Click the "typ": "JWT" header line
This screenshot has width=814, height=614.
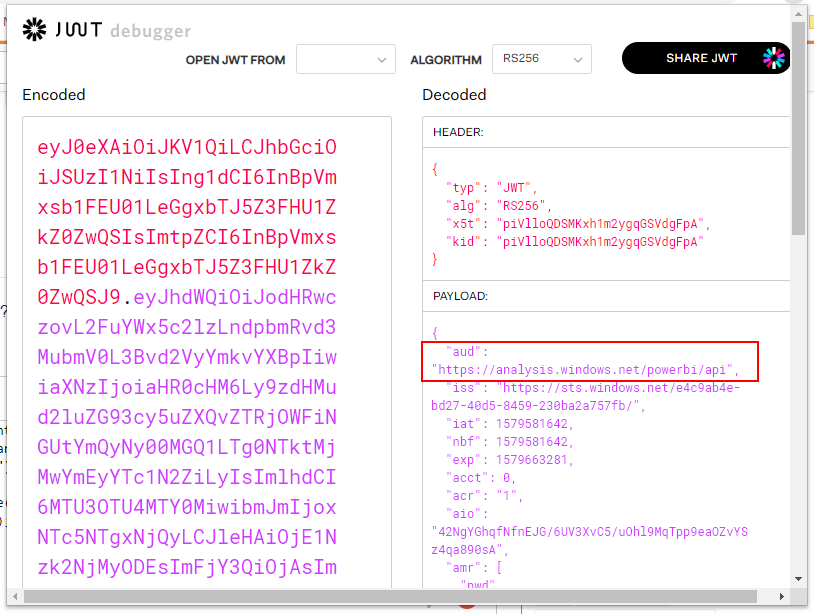click(491, 187)
